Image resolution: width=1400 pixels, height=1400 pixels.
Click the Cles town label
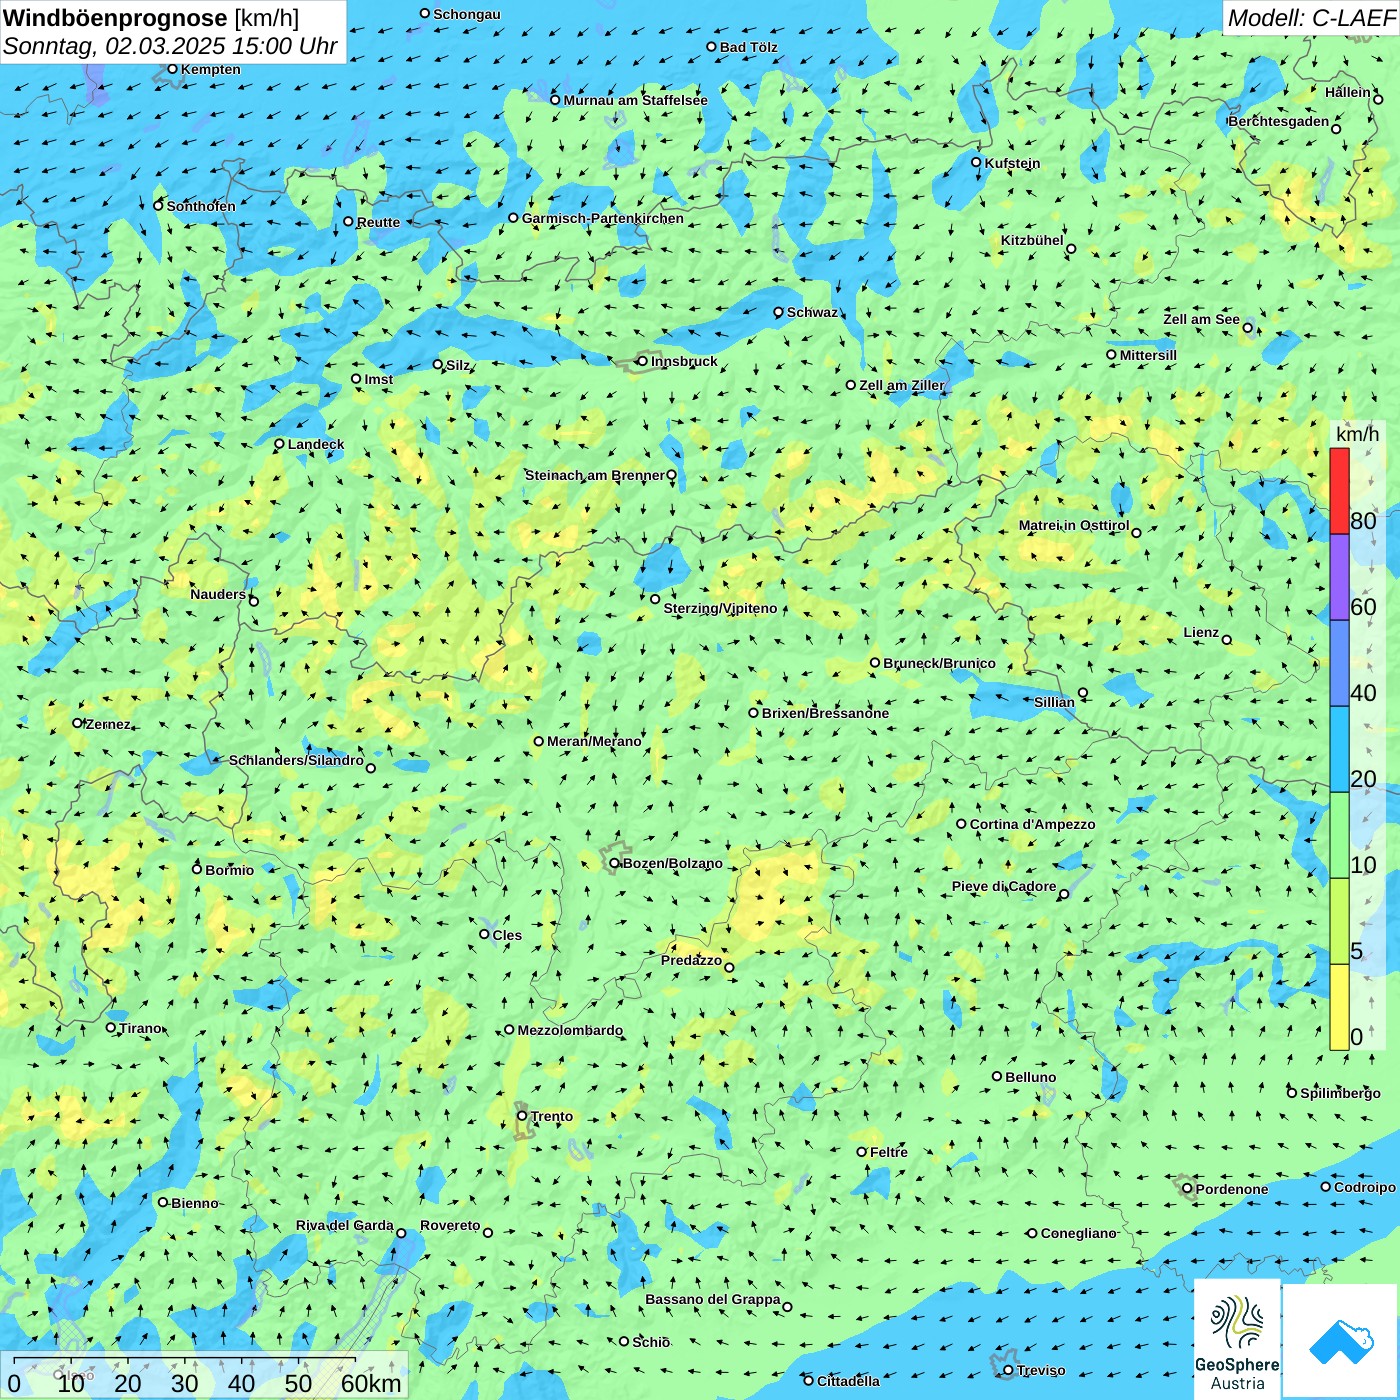[x=507, y=935]
